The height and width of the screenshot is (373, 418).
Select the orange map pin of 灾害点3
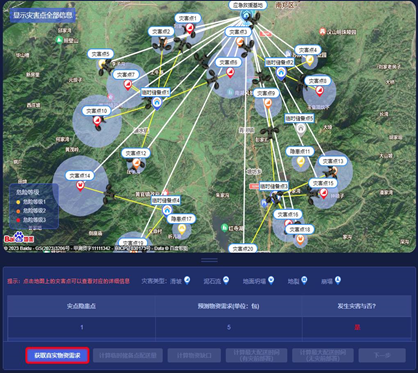click(x=240, y=42)
